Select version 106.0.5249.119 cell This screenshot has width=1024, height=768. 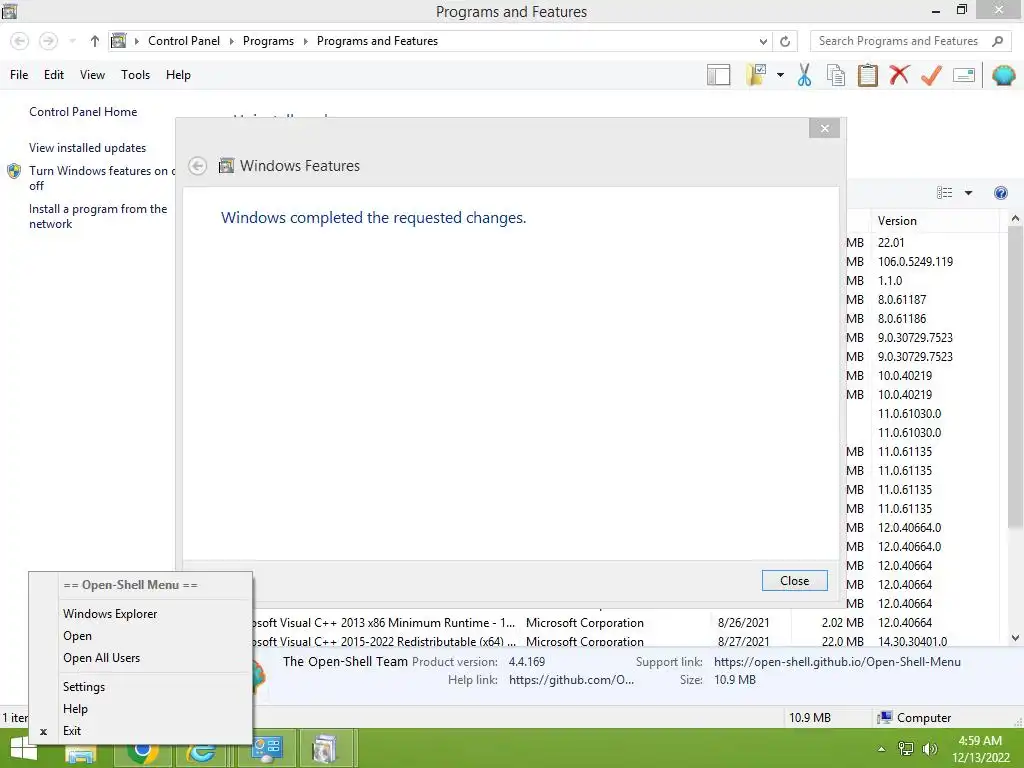tap(915, 262)
